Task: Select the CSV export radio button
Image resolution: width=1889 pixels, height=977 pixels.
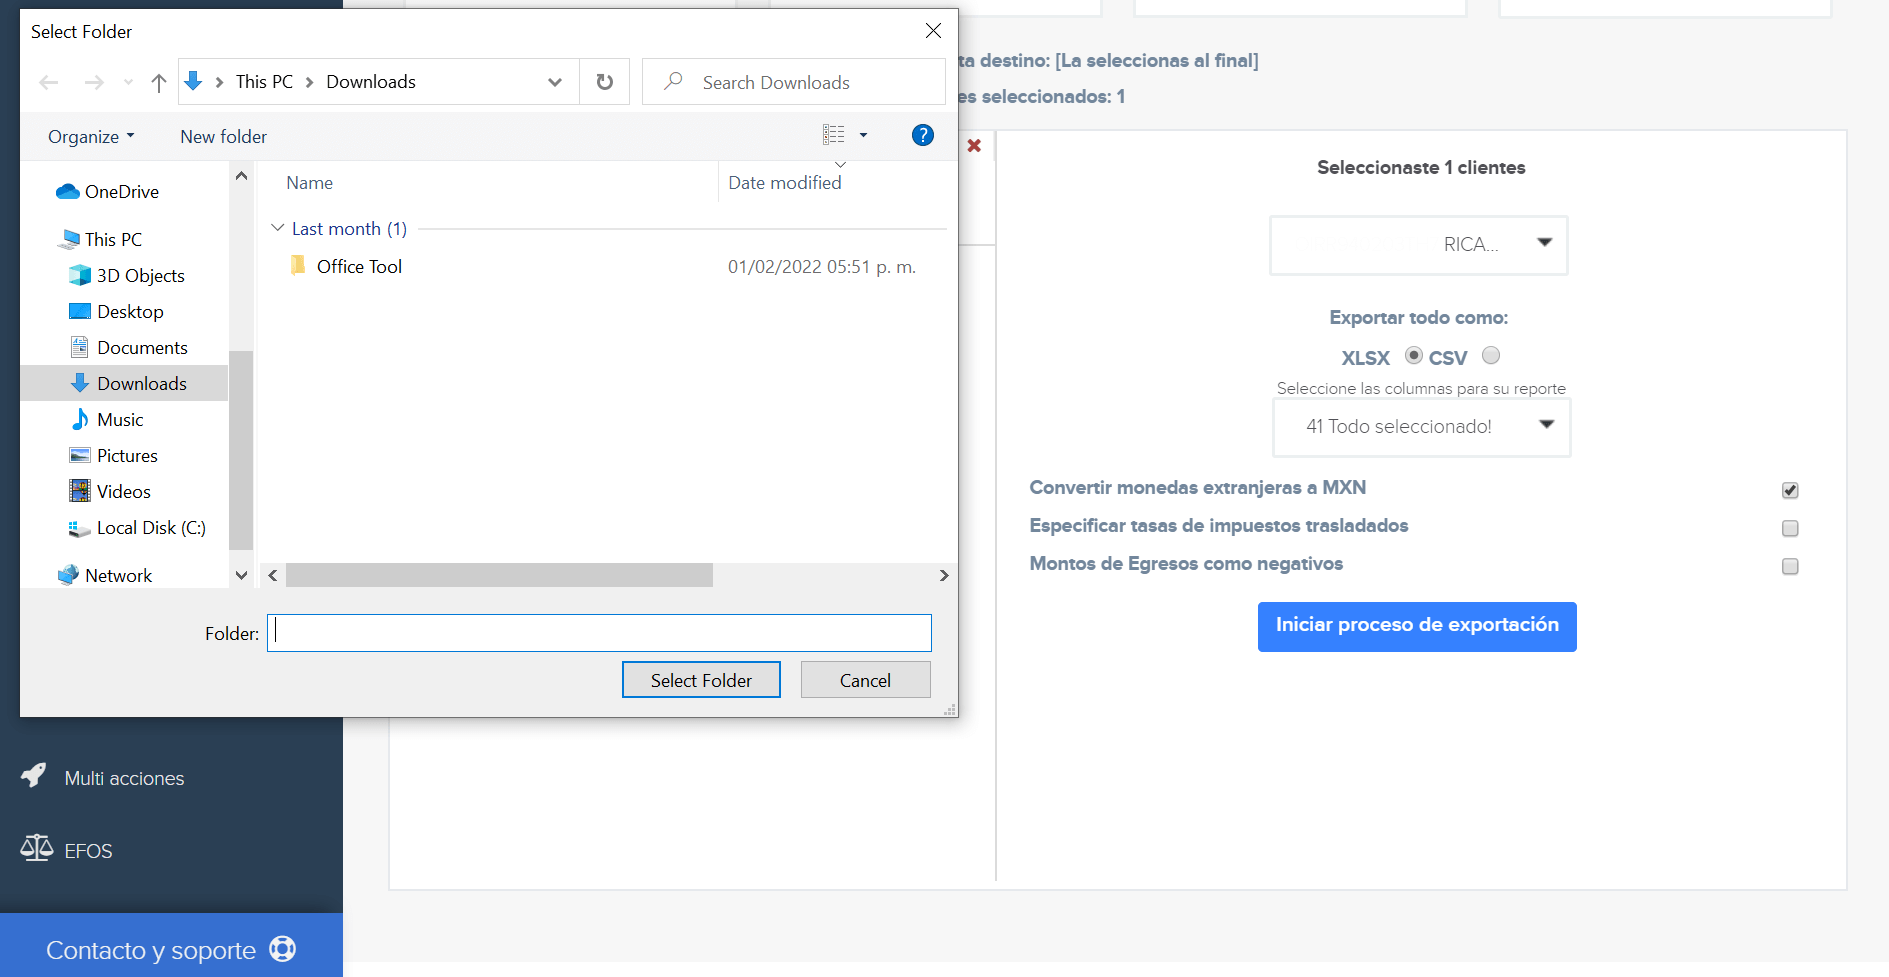Action: click(x=1491, y=355)
